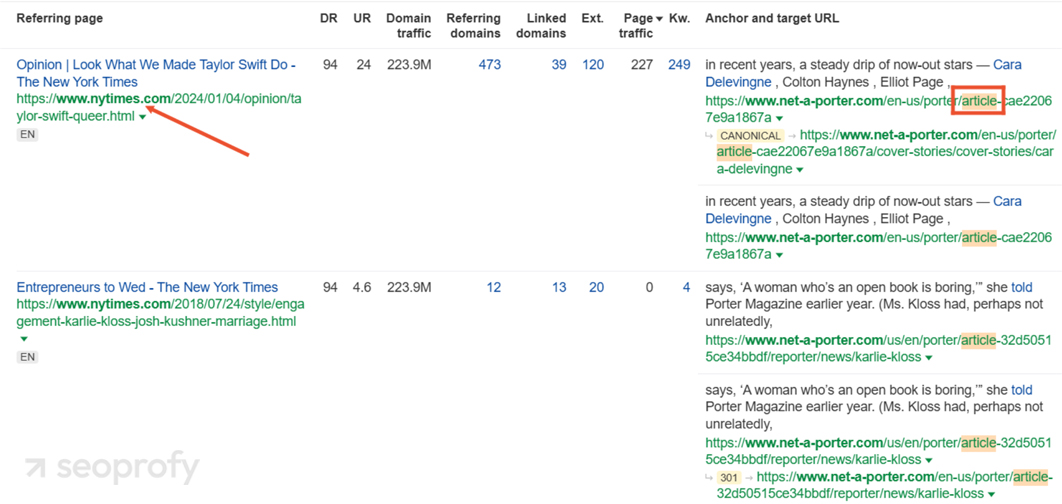Open the 4 keywords value
1062x504 pixels.
686,287
